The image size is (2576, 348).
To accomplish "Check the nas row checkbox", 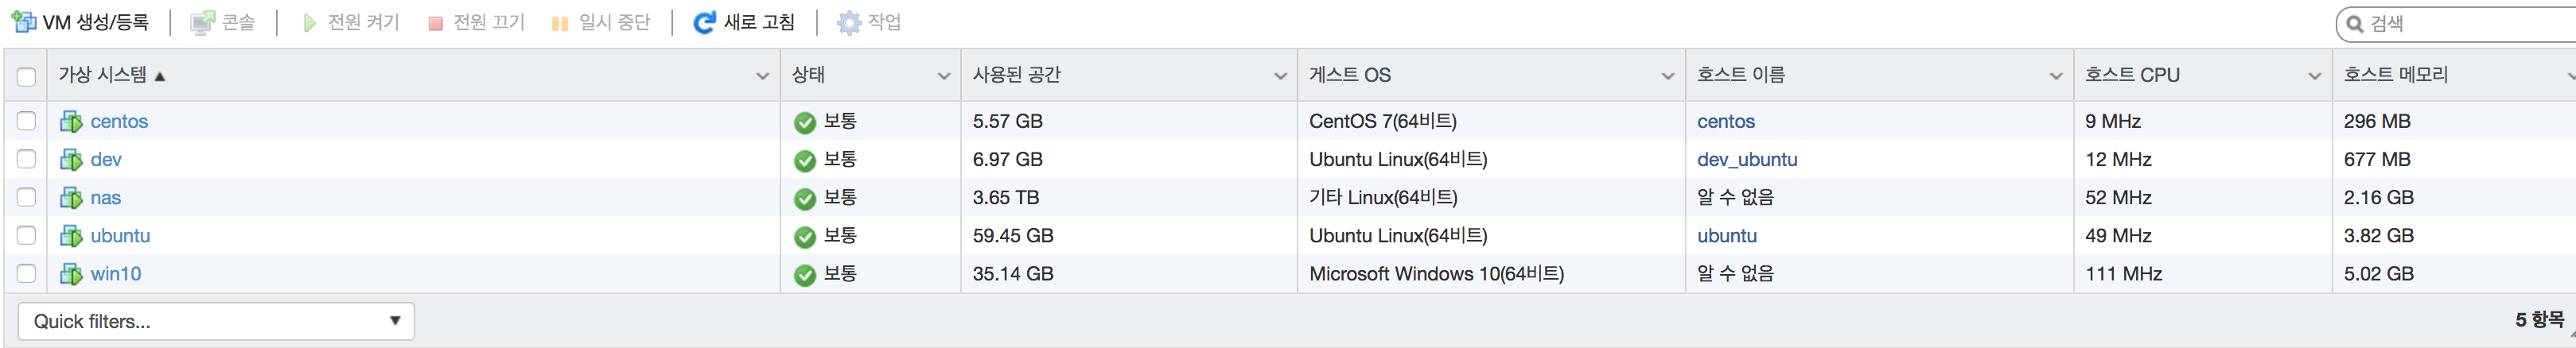I will 26,197.
